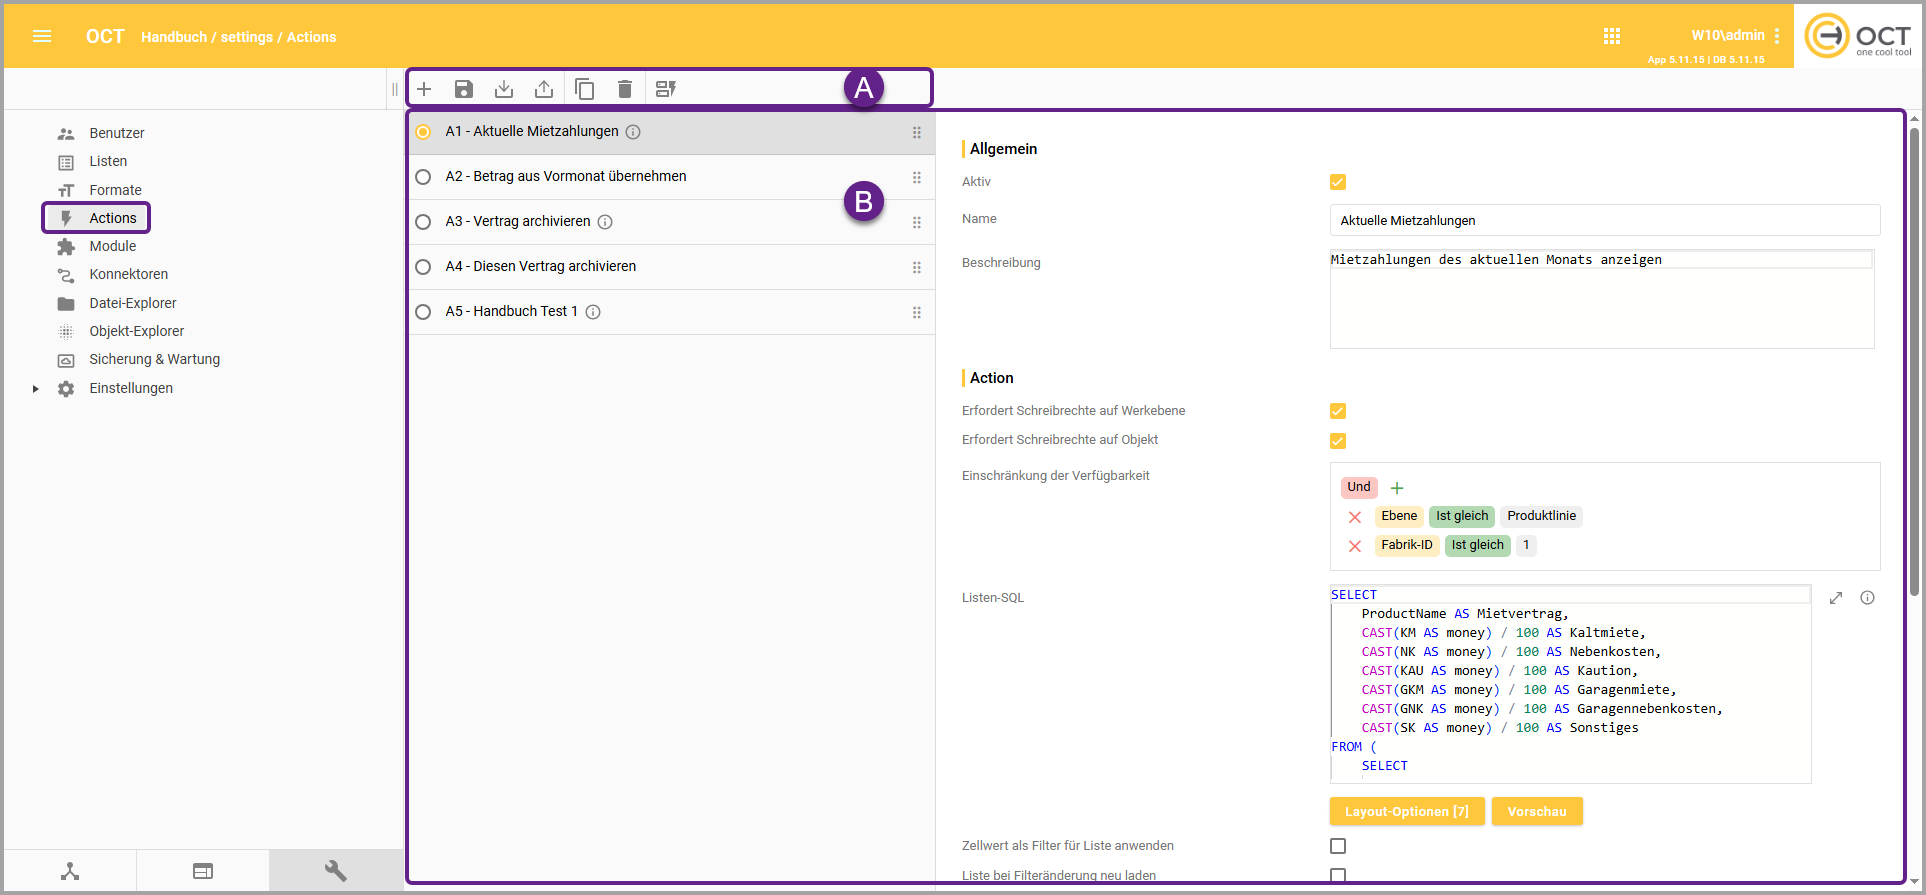The height and width of the screenshot is (895, 1926).
Task: Click the plus icon to add action
Action: [424, 89]
